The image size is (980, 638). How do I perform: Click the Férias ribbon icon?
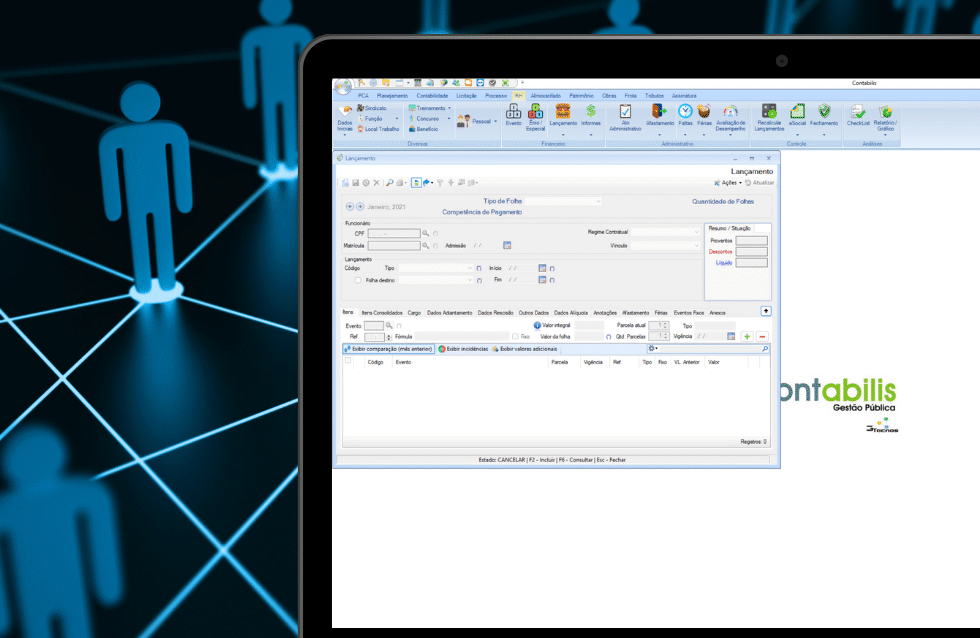704,112
